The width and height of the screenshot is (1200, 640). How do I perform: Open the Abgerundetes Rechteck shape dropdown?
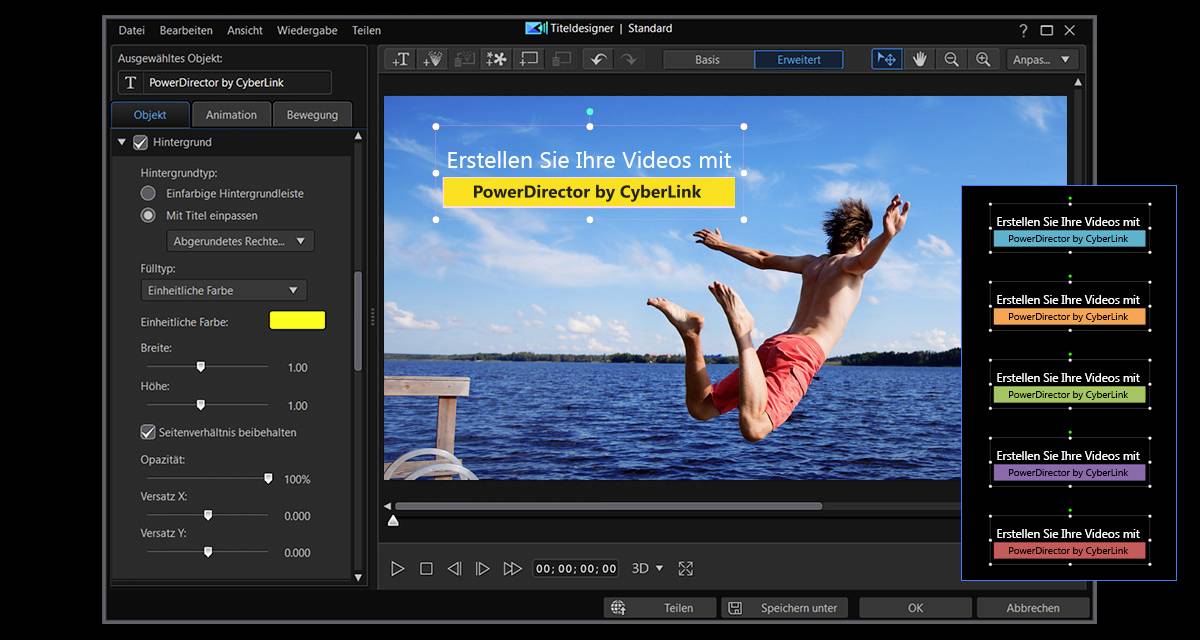coord(239,240)
